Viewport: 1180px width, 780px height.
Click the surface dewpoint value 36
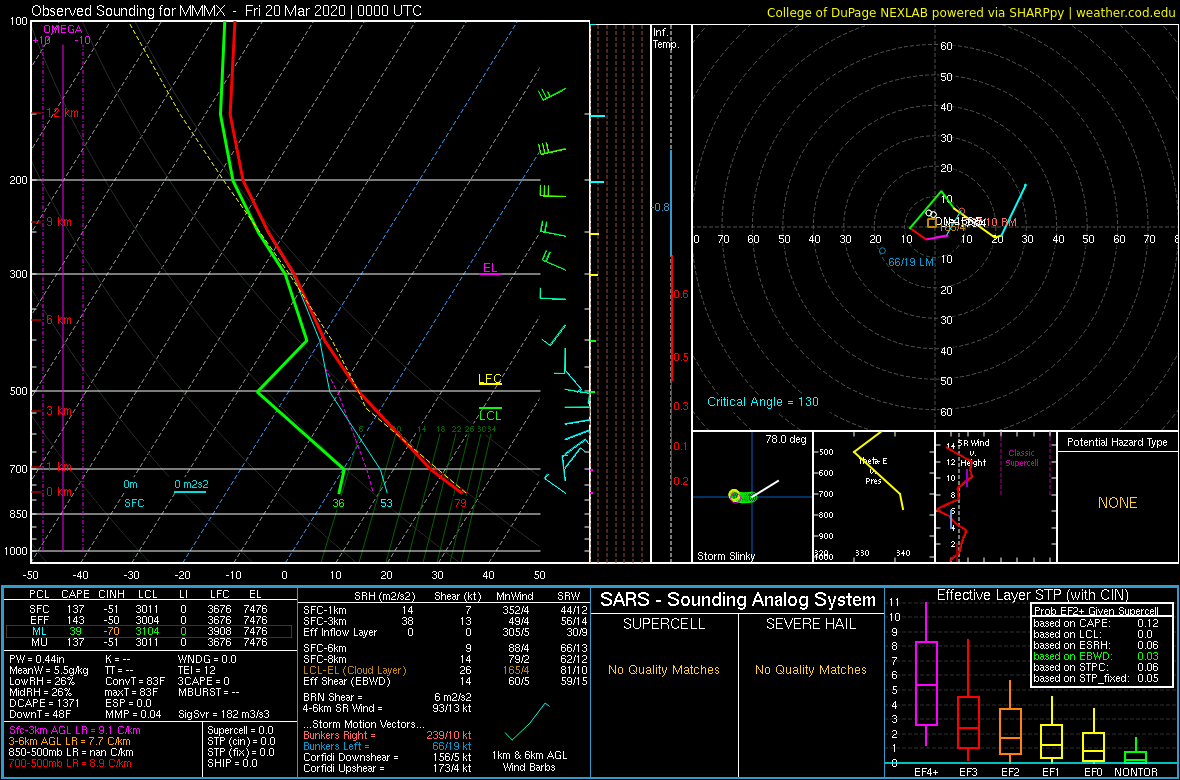[339, 502]
